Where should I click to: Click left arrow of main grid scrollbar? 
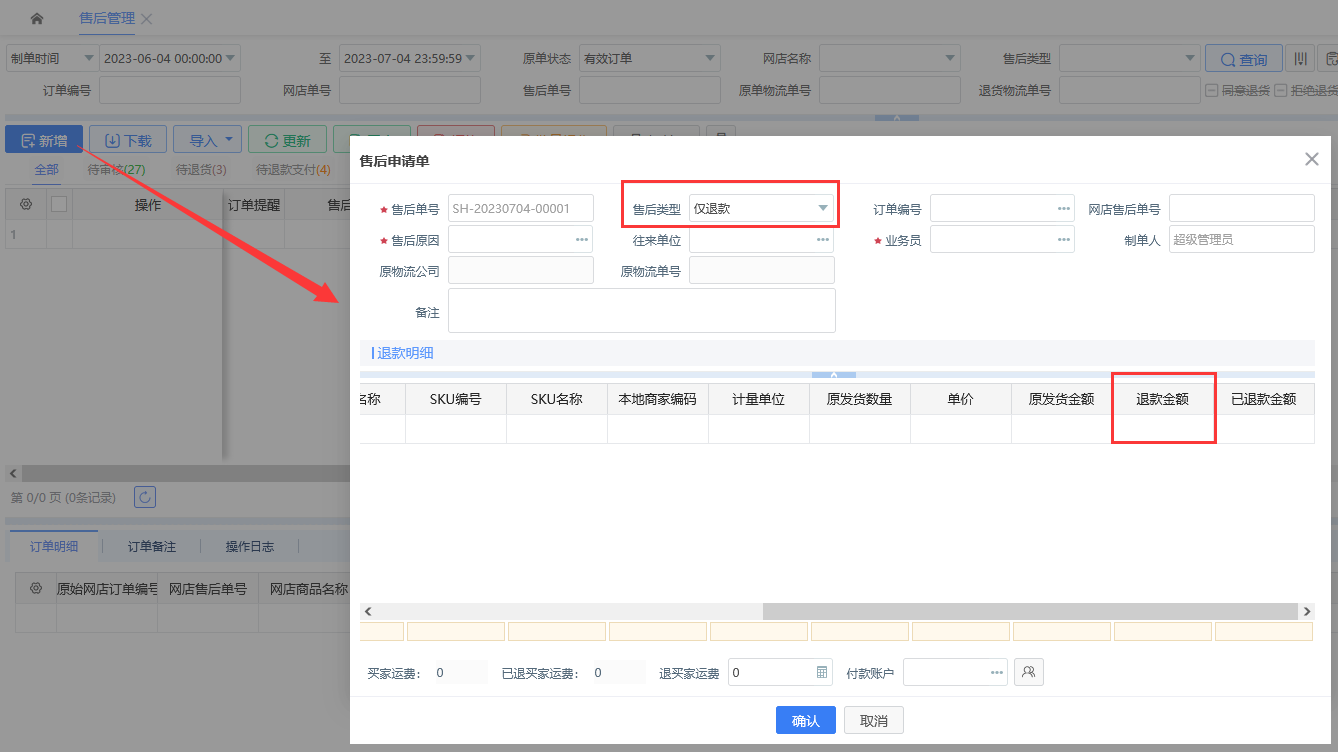(x=12, y=473)
